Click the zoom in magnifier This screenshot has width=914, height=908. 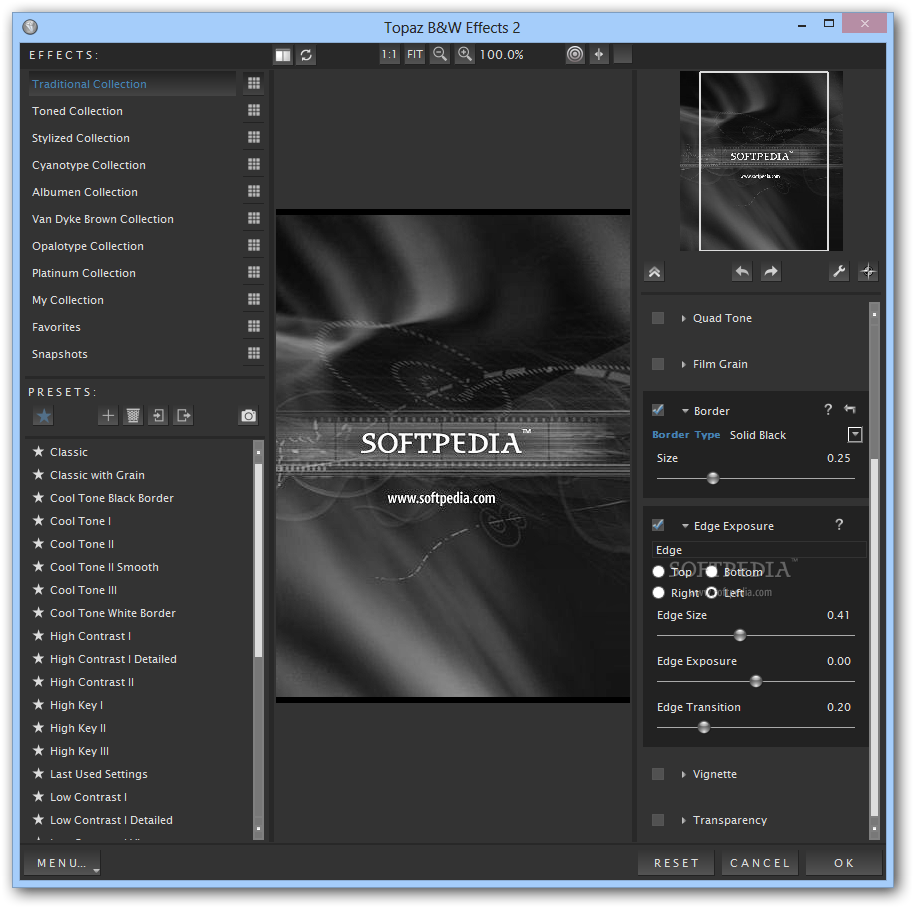(465, 55)
